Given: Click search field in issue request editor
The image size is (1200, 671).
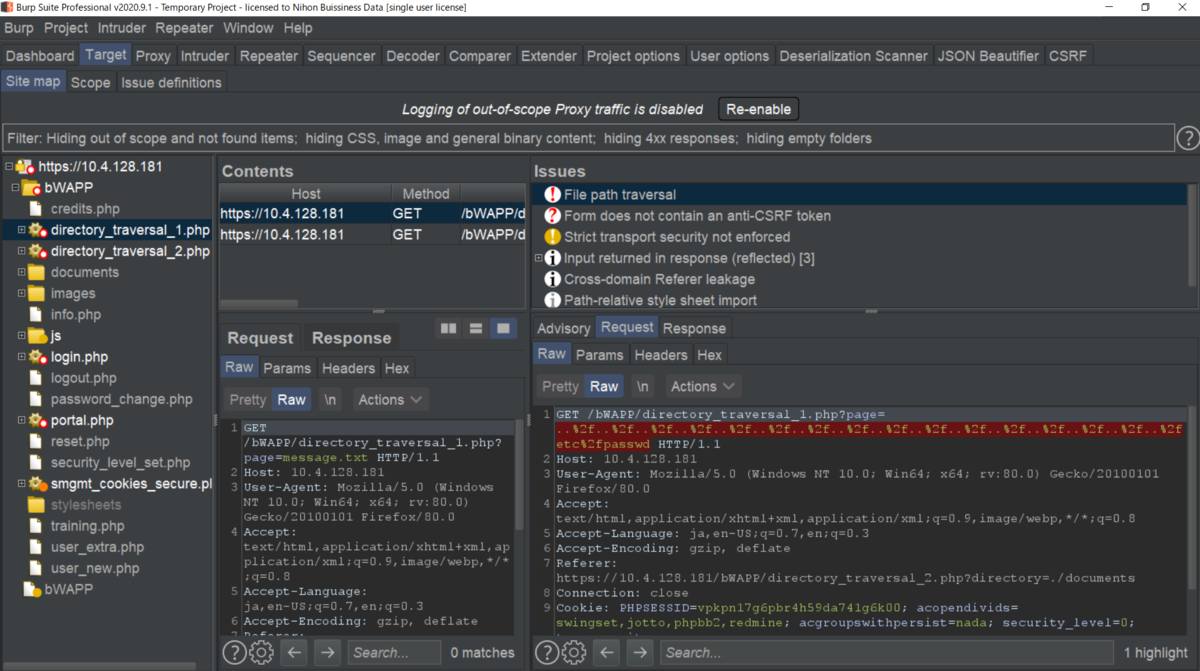Looking at the screenshot, I should pos(885,653).
